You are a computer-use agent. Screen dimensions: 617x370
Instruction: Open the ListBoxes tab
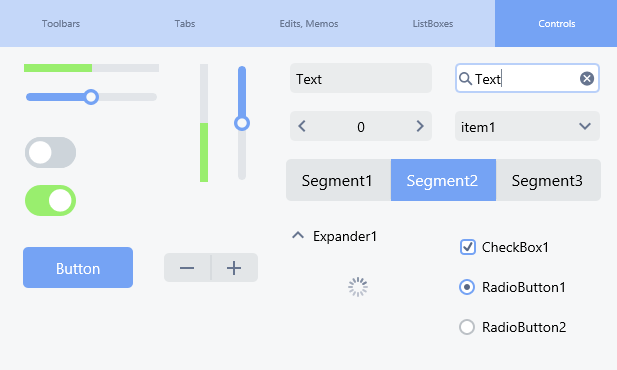[x=433, y=24]
